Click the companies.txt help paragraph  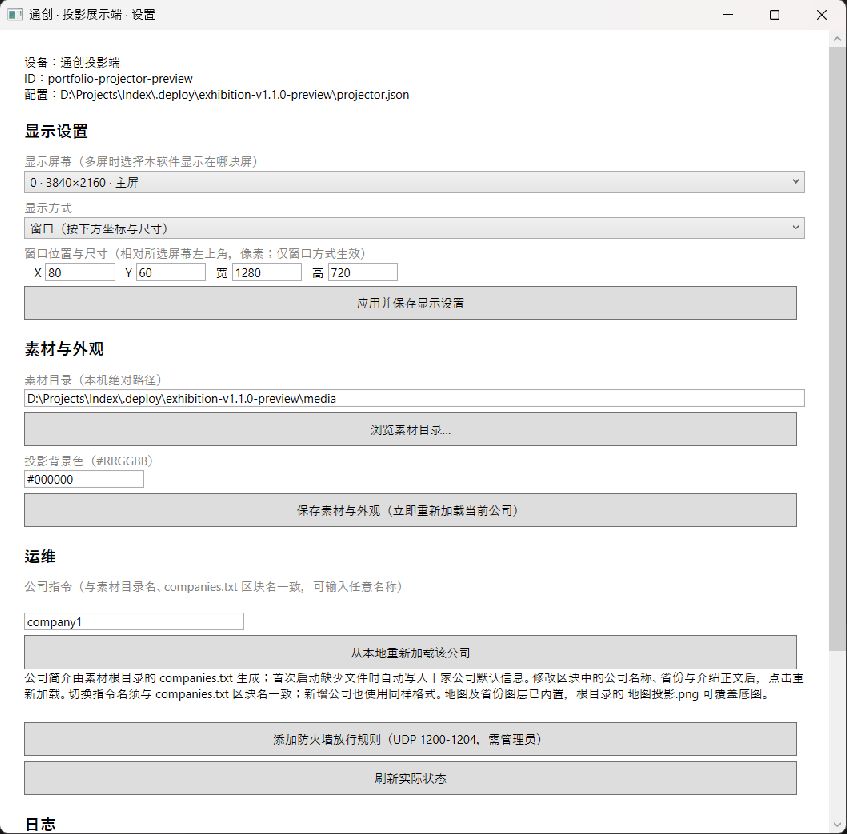pyautogui.click(x=414, y=685)
